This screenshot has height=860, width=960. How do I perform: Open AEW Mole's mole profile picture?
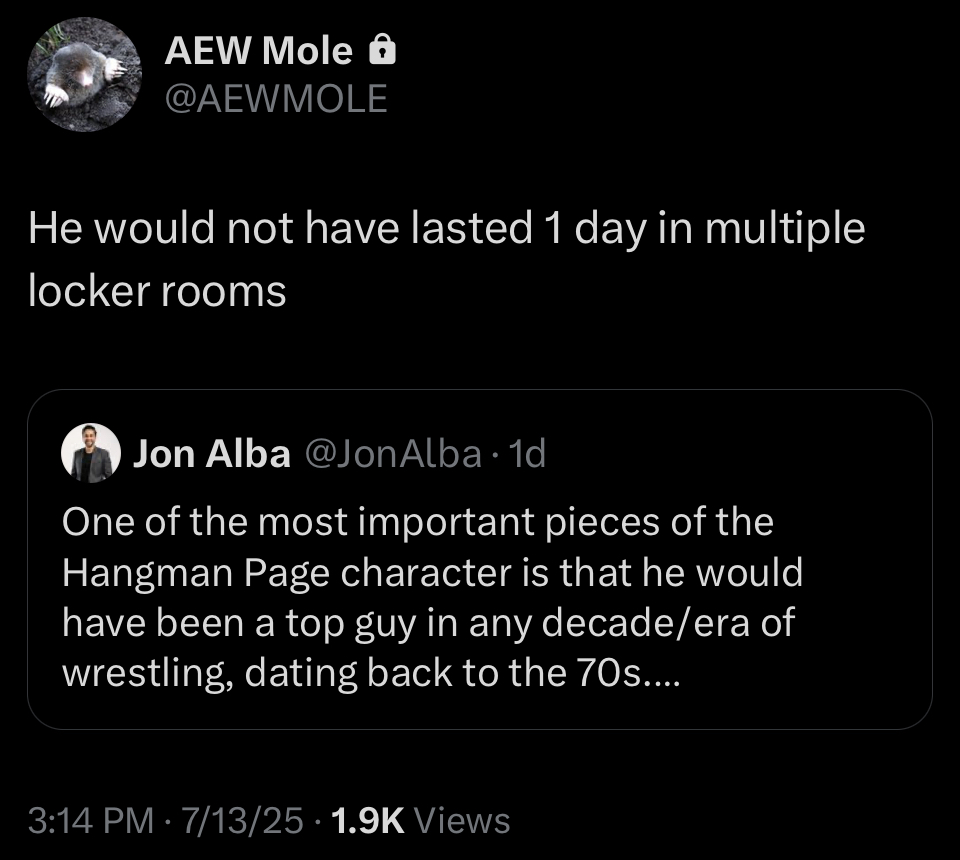84,76
